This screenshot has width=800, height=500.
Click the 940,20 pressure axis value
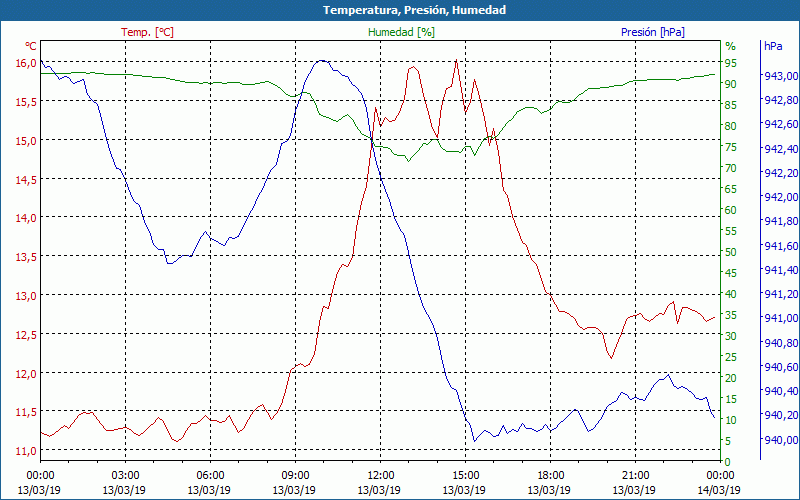[x=781, y=415]
